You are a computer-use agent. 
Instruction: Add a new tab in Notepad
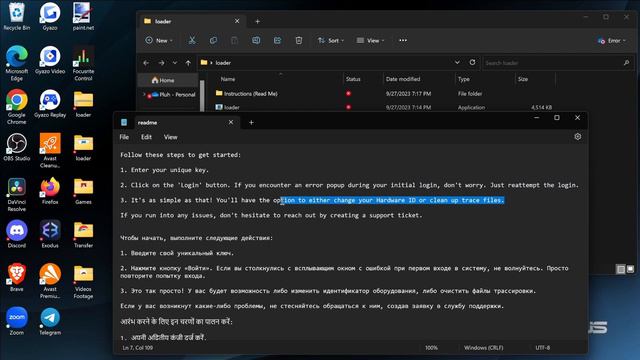coord(251,122)
